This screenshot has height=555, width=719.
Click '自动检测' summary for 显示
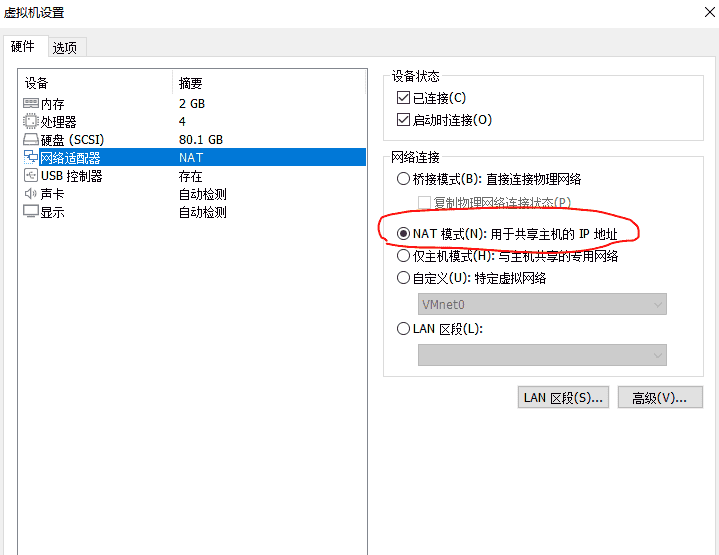coord(203,212)
